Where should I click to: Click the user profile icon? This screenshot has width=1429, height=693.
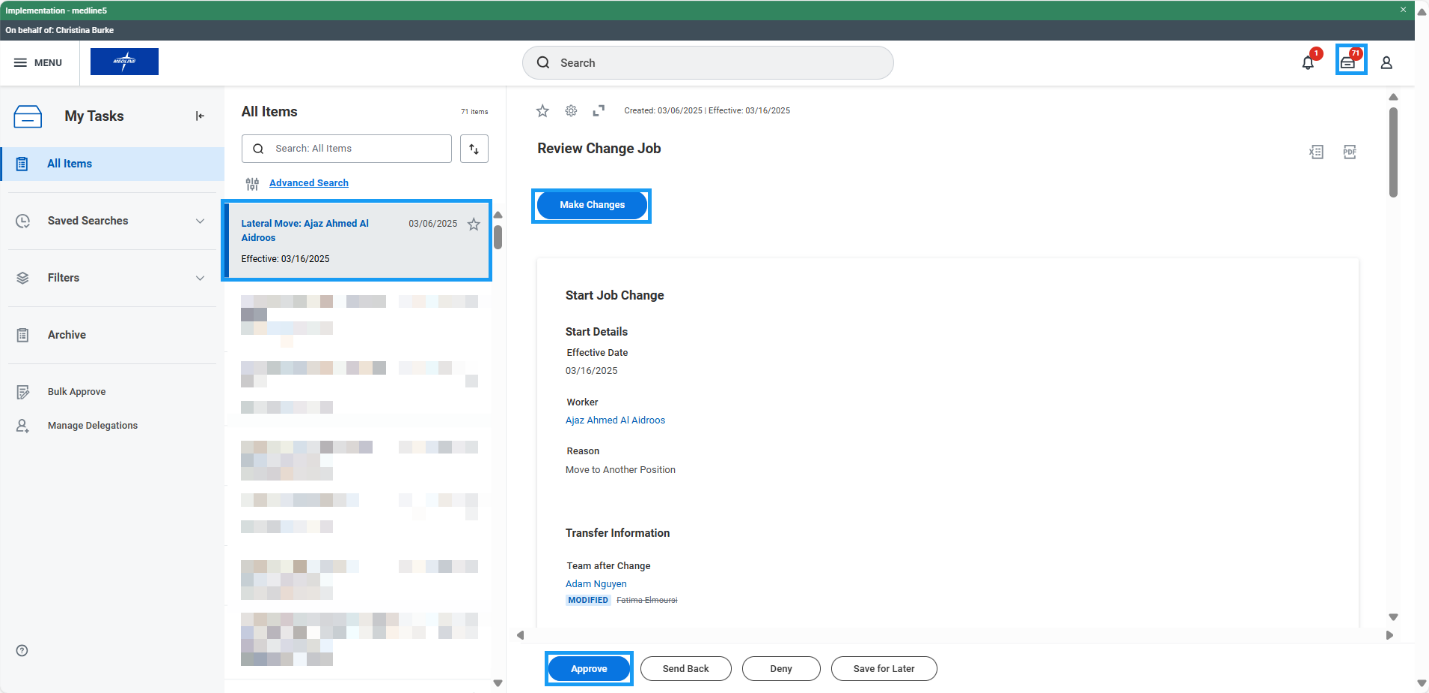(1386, 63)
